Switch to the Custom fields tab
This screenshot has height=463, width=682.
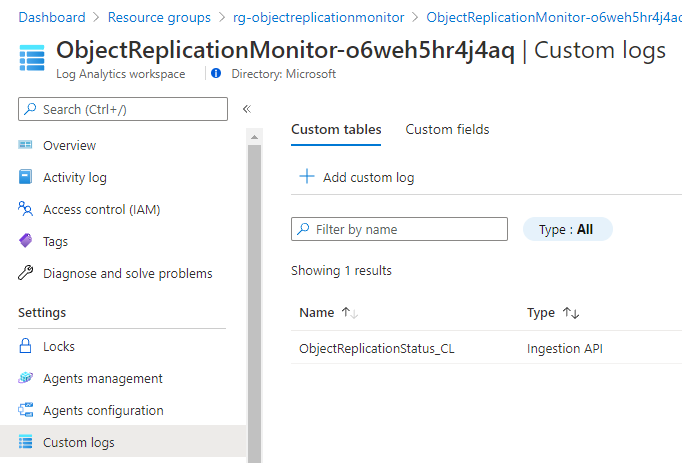point(447,130)
